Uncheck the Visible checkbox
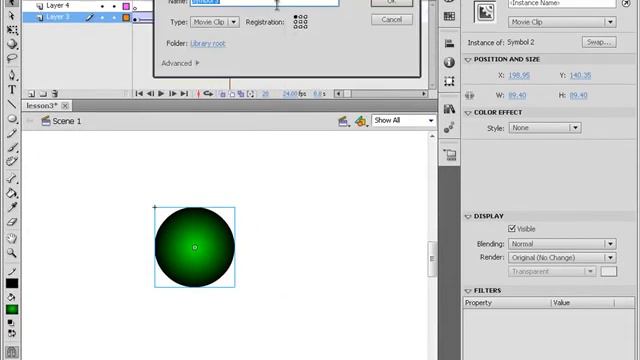The height and width of the screenshot is (360, 640). pyautogui.click(x=512, y=229)
